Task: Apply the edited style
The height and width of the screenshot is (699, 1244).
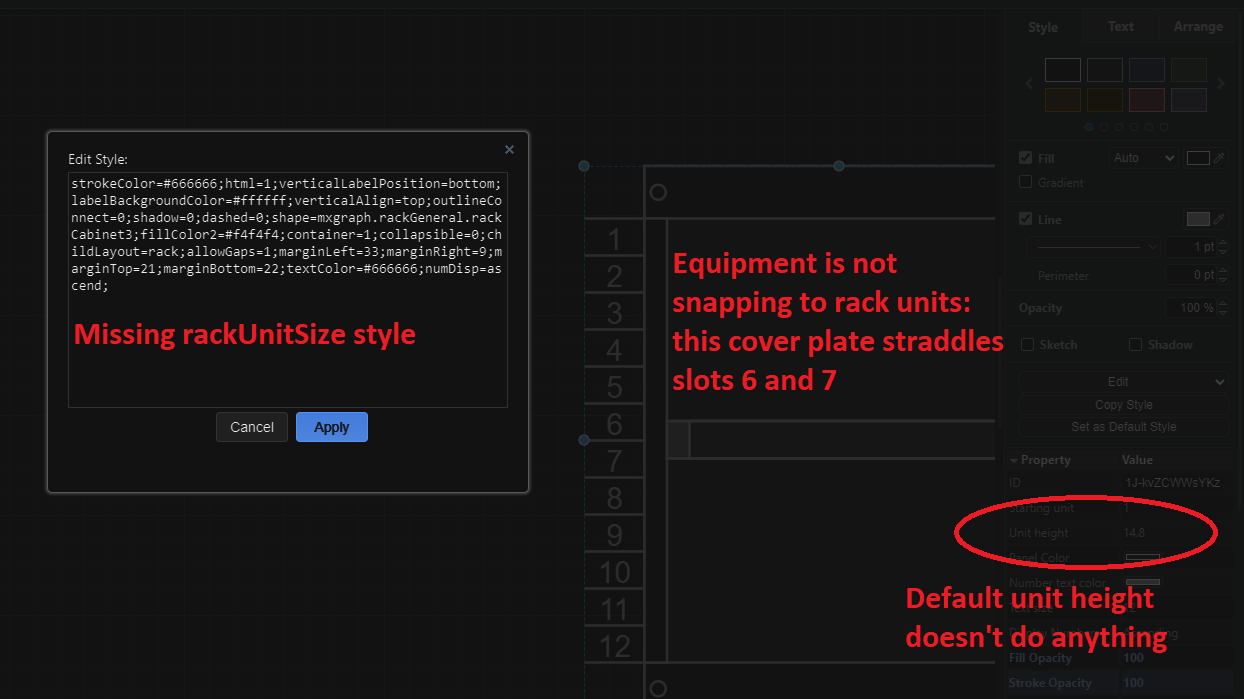Action: pyautogui.click(x=331, y=426)
